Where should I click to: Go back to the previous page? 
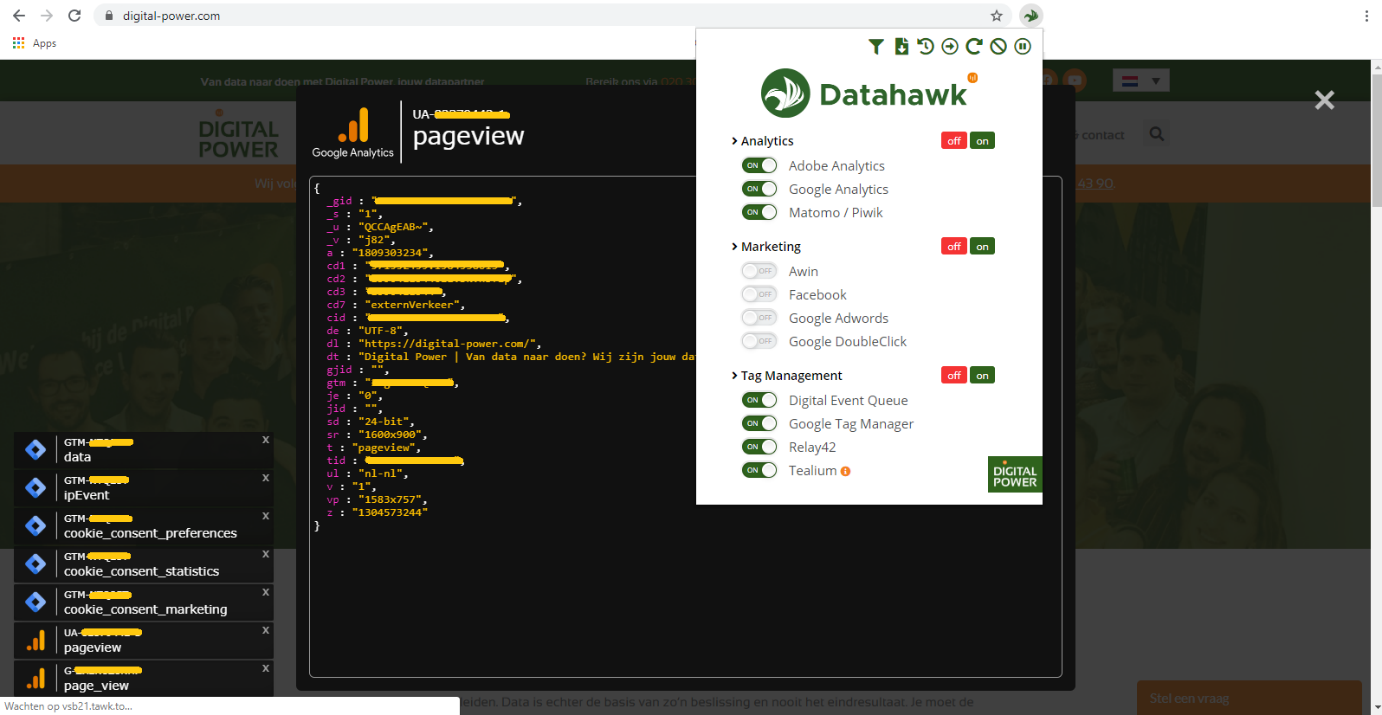coord(18,16)
